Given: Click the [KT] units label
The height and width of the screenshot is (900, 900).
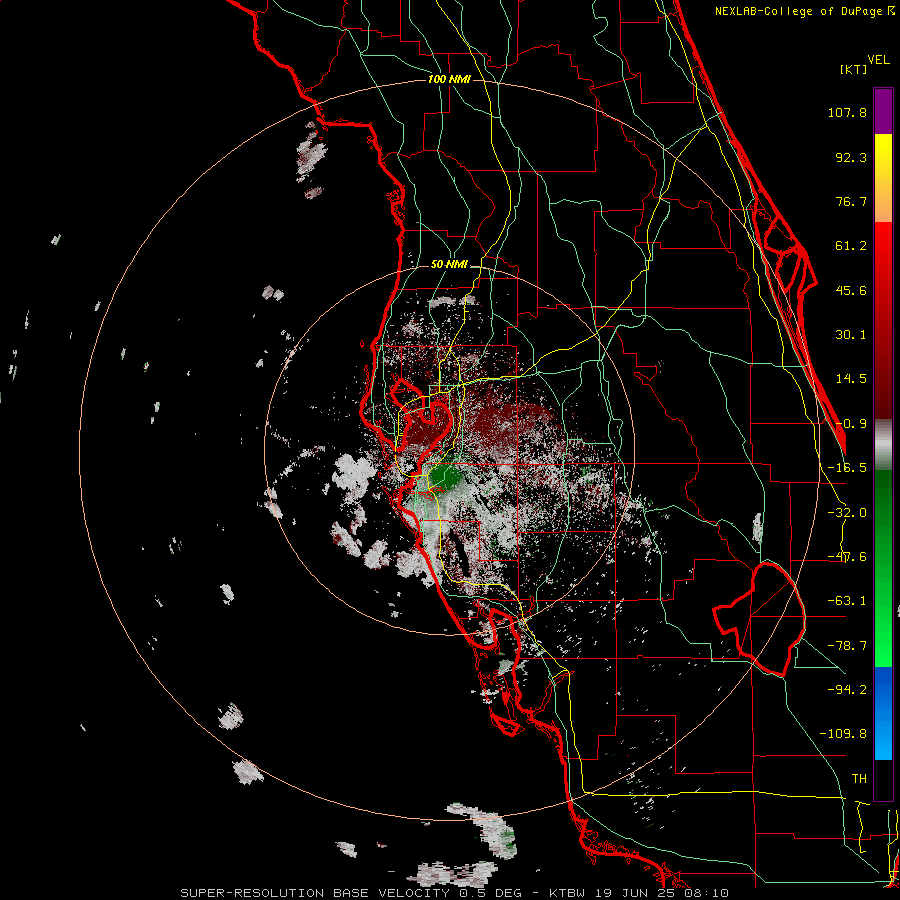Looking at the screenshot, I should [x=854, y=69].
